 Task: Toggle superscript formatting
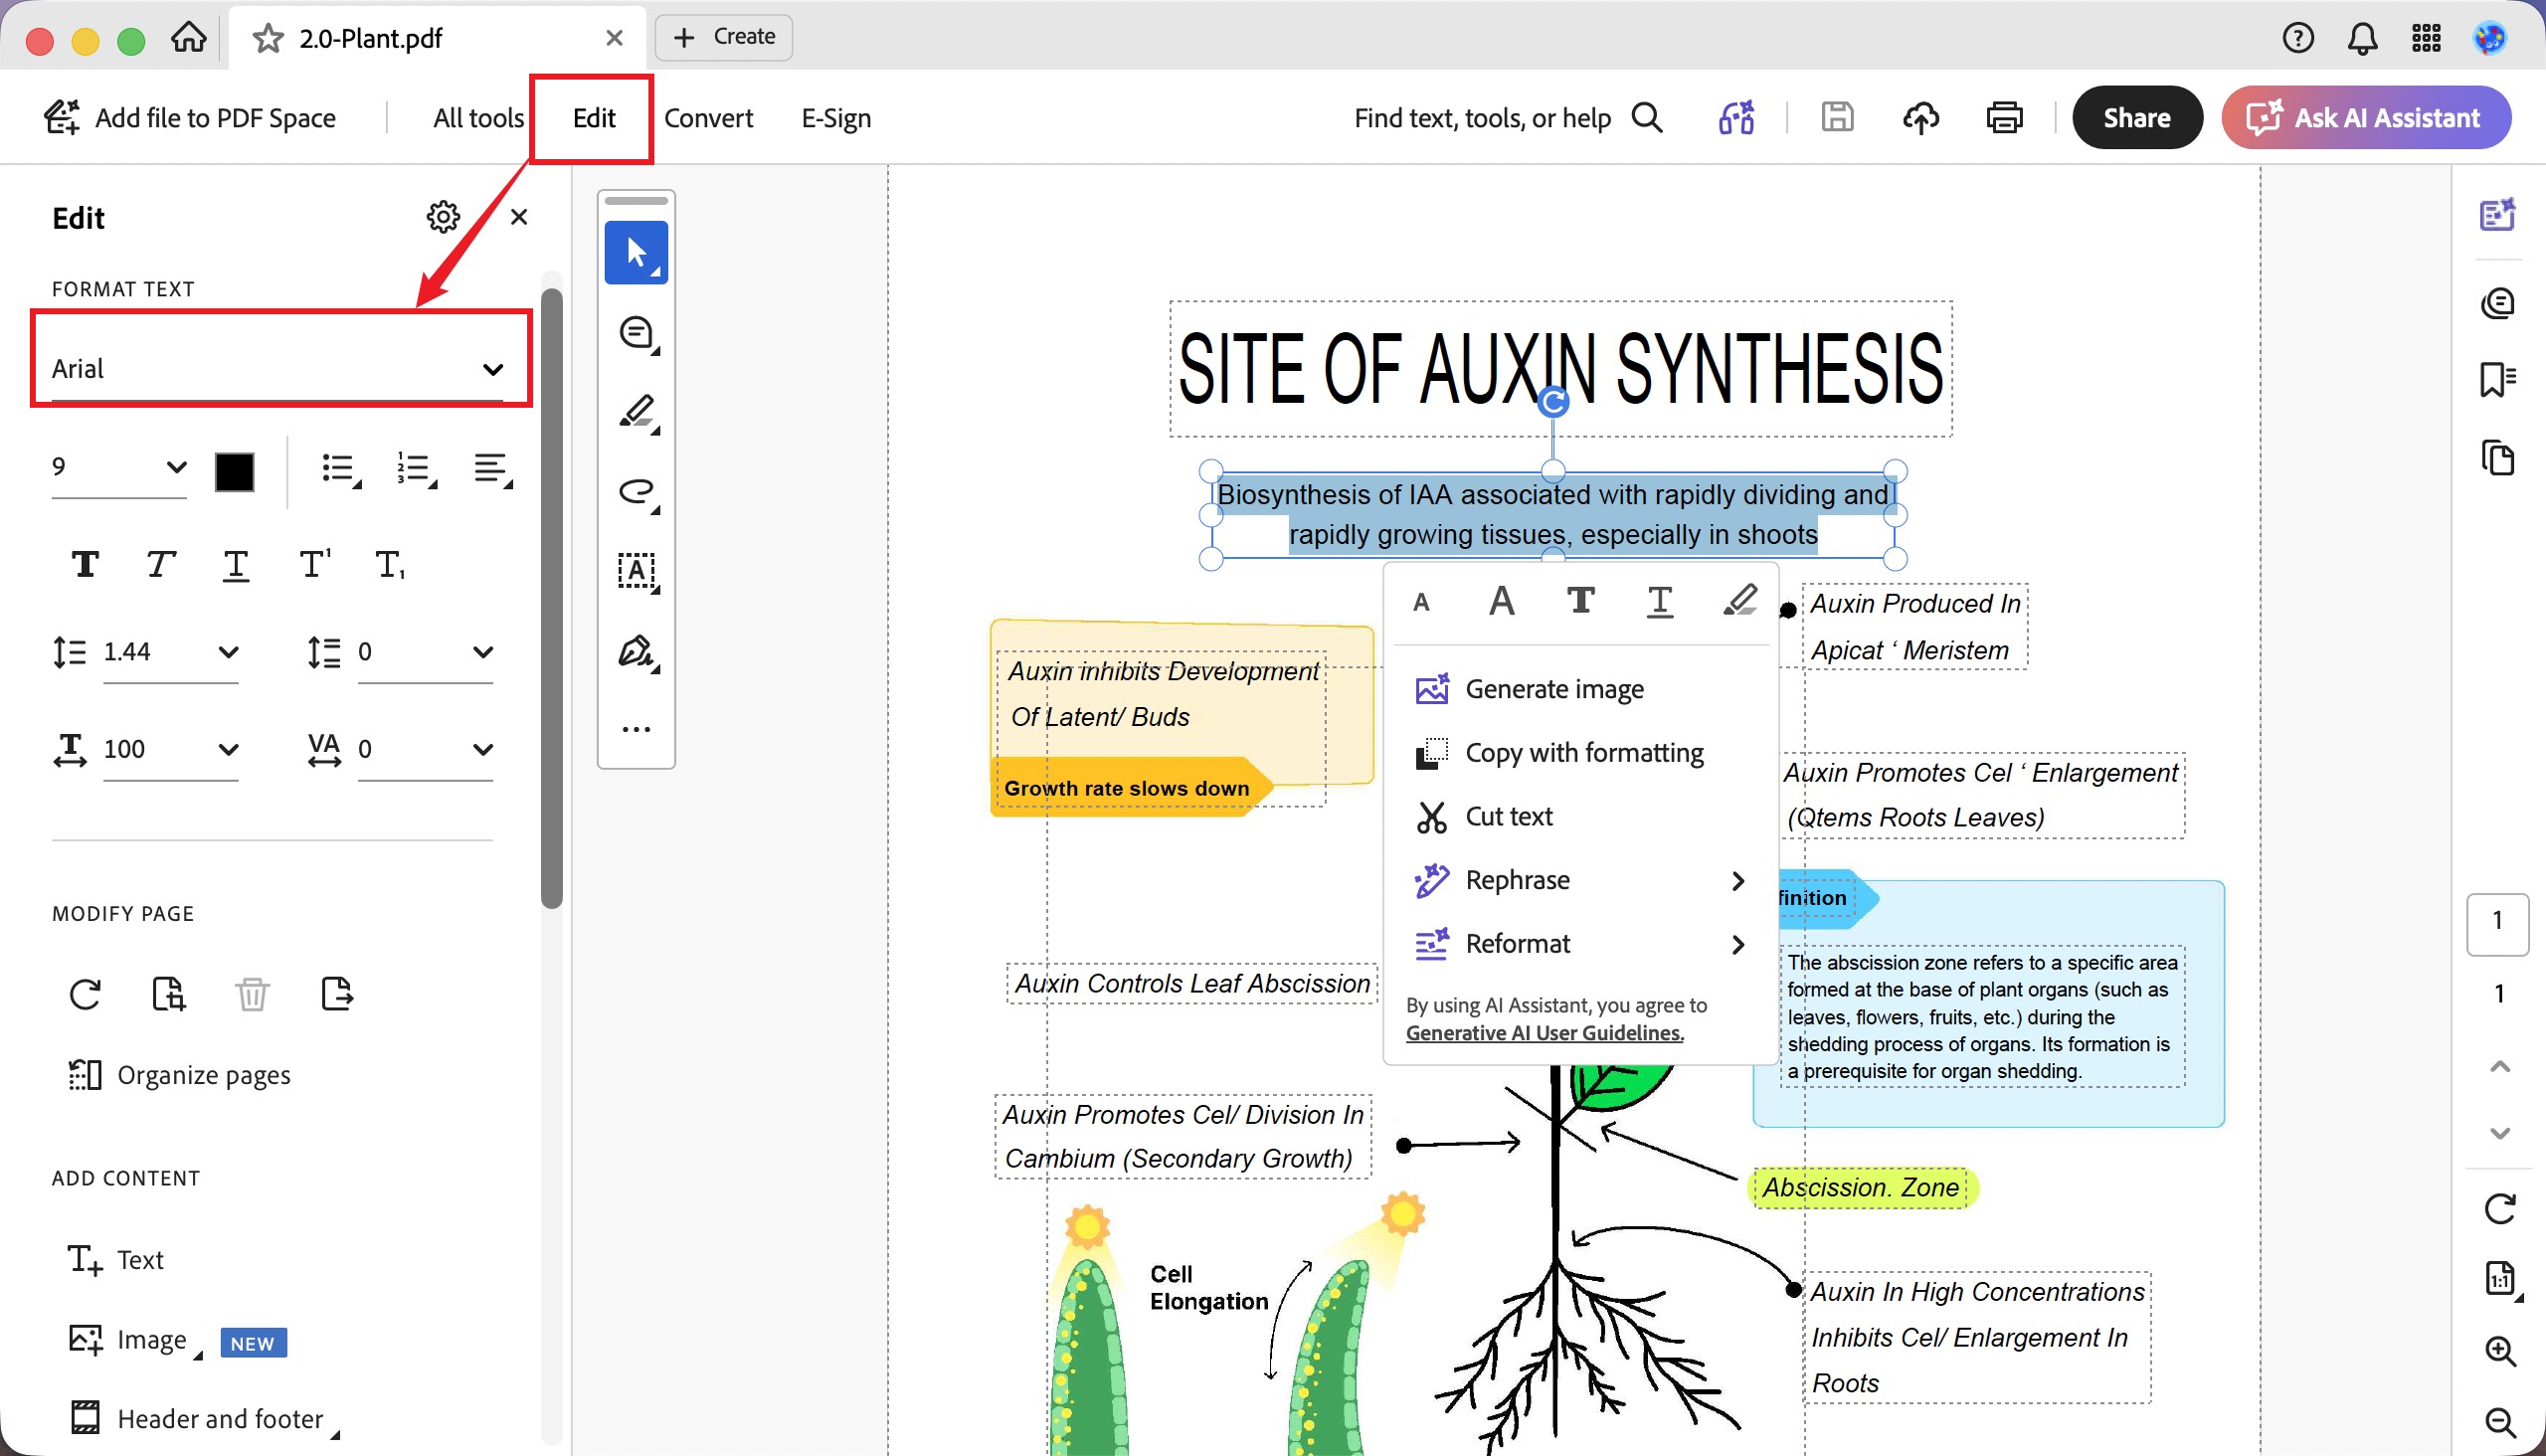click(x=314, y=565)
